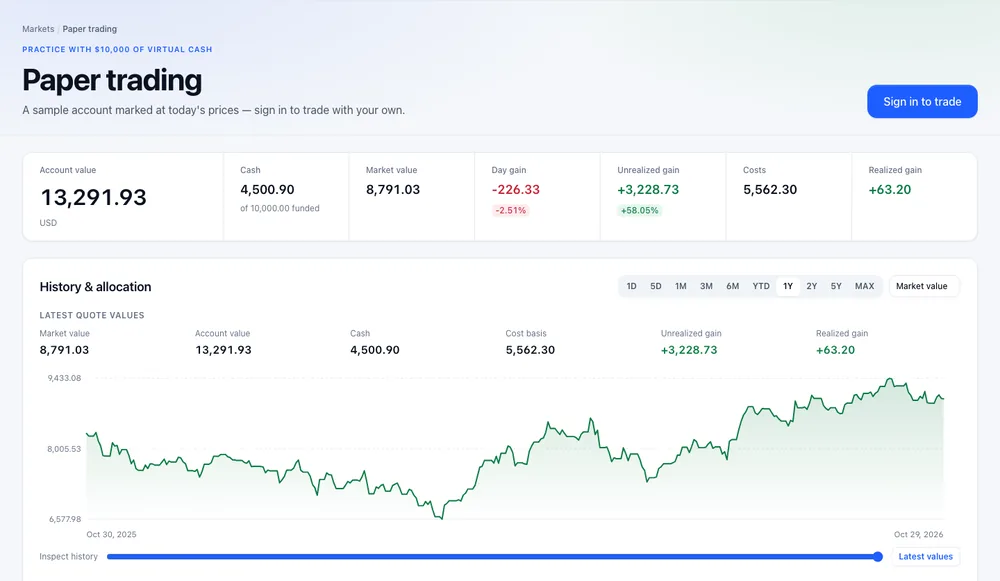
Task: Click the Cost basis 5,562.30 quote value
Action: pos(530,350)
